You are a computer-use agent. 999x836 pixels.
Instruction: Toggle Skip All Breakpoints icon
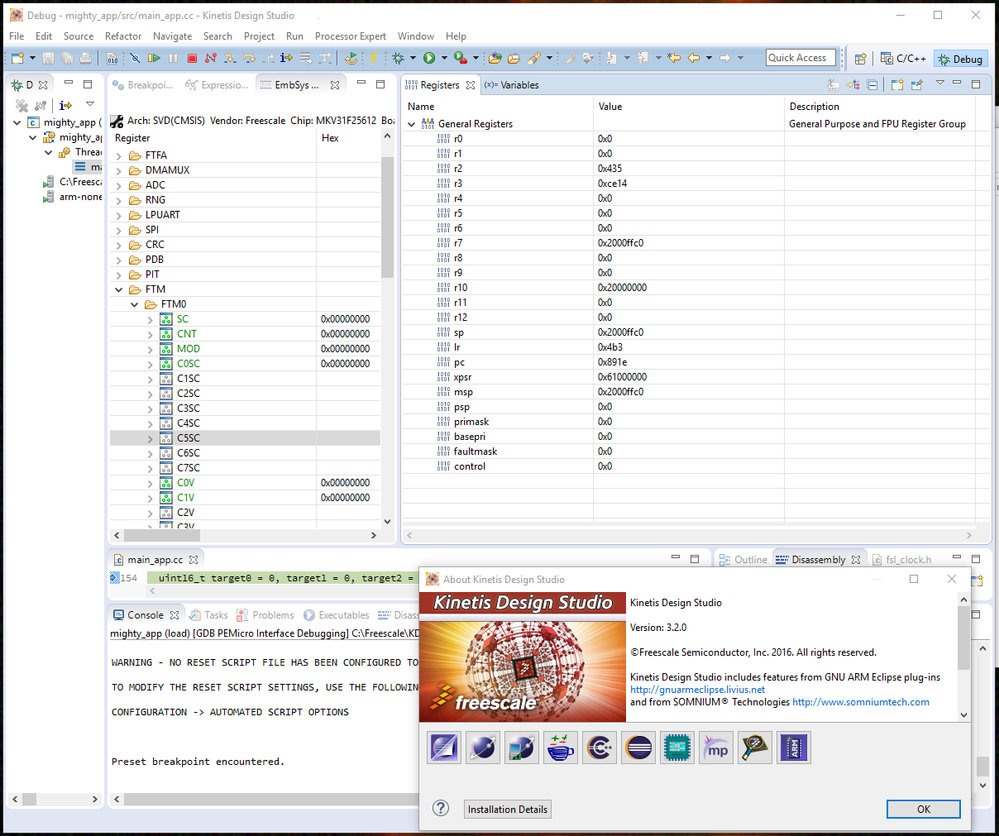134,58
